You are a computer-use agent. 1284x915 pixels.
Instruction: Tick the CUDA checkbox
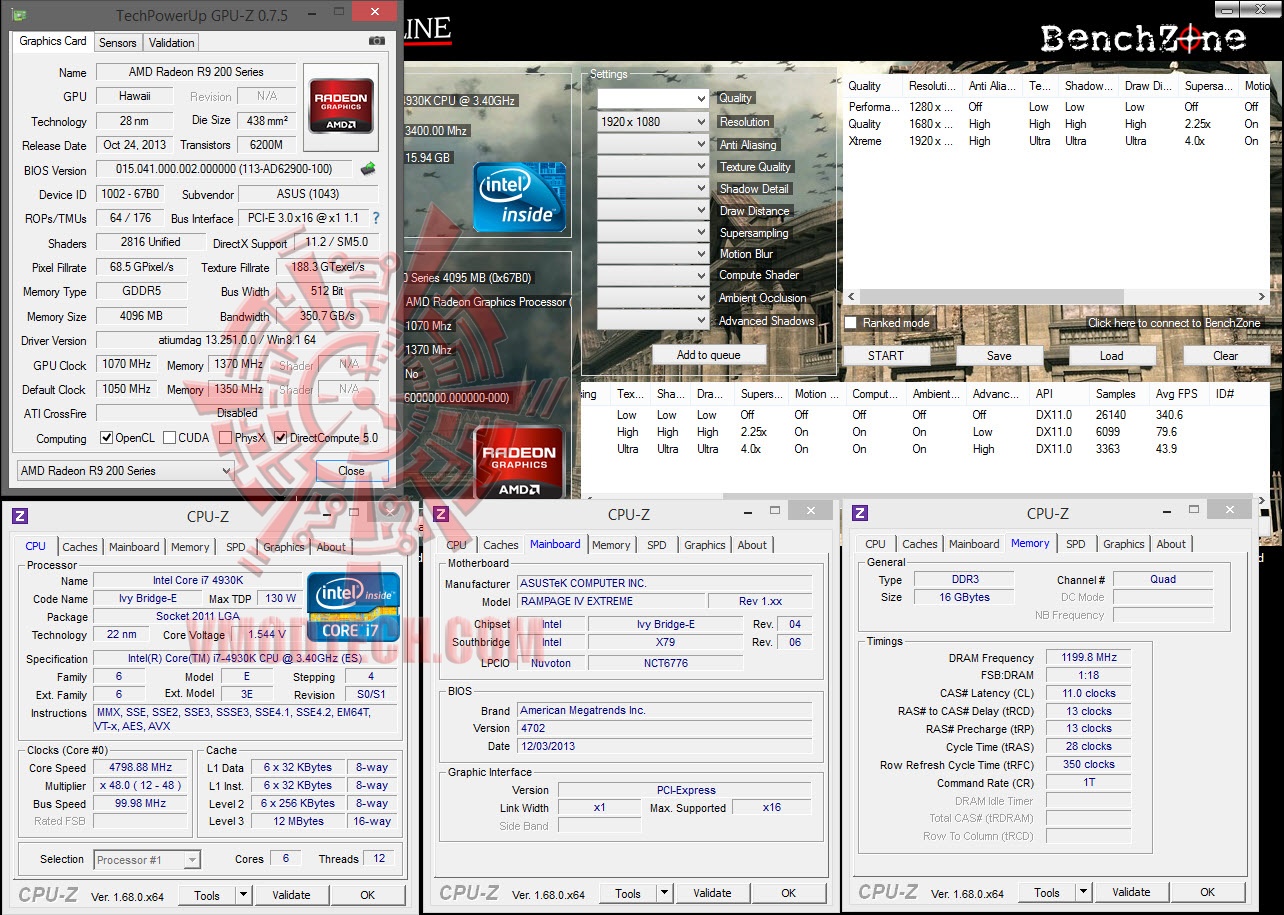coord(169,438)
